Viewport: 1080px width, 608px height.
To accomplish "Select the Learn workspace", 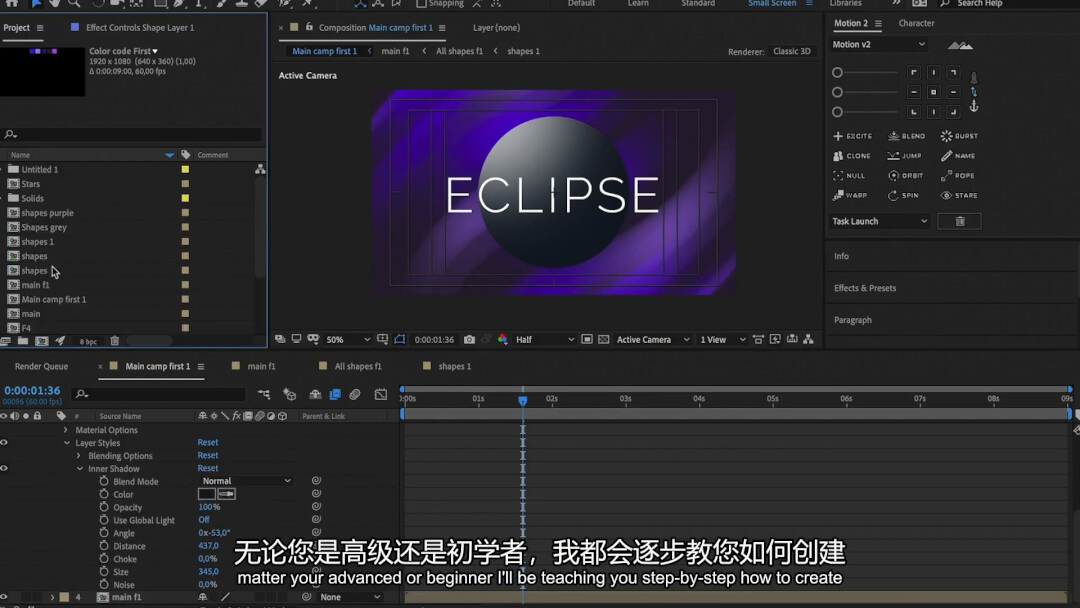I will [638, 3].
